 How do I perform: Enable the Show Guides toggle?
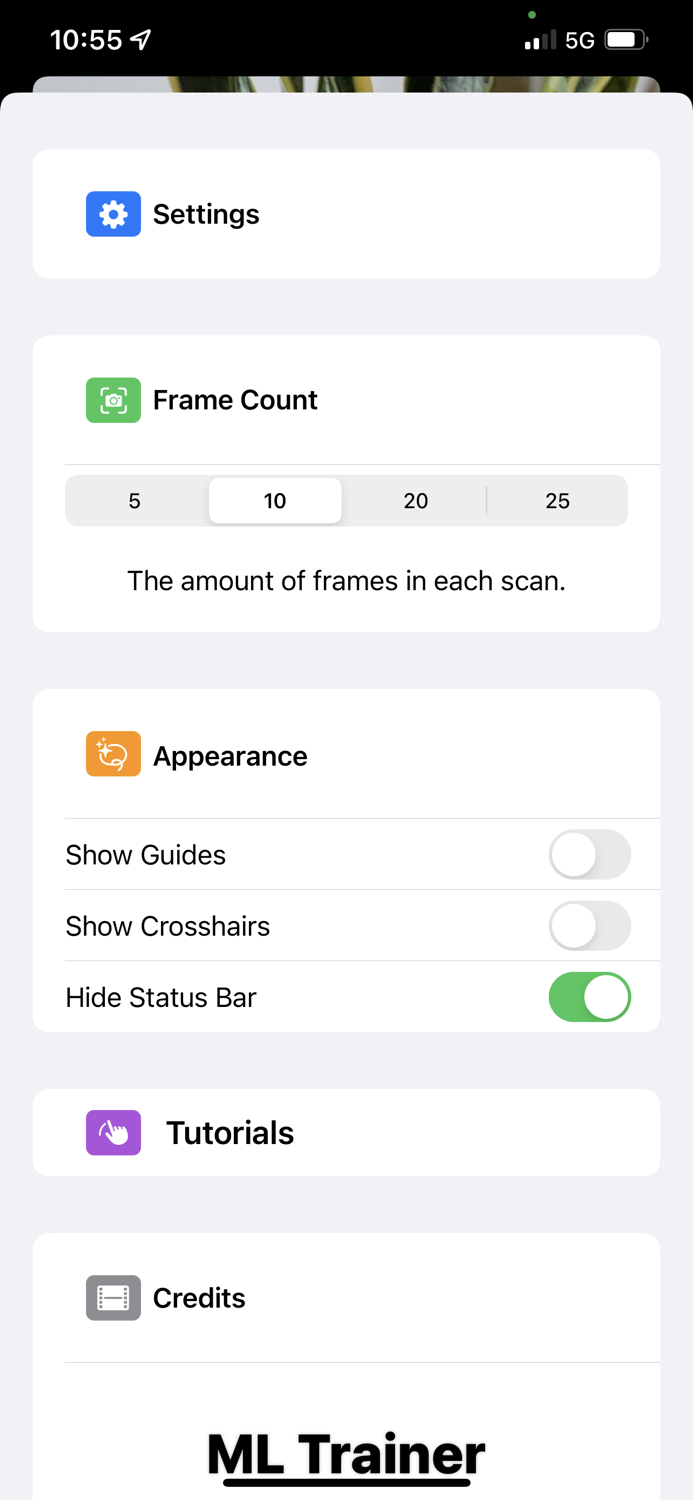(x=589, y=855)
